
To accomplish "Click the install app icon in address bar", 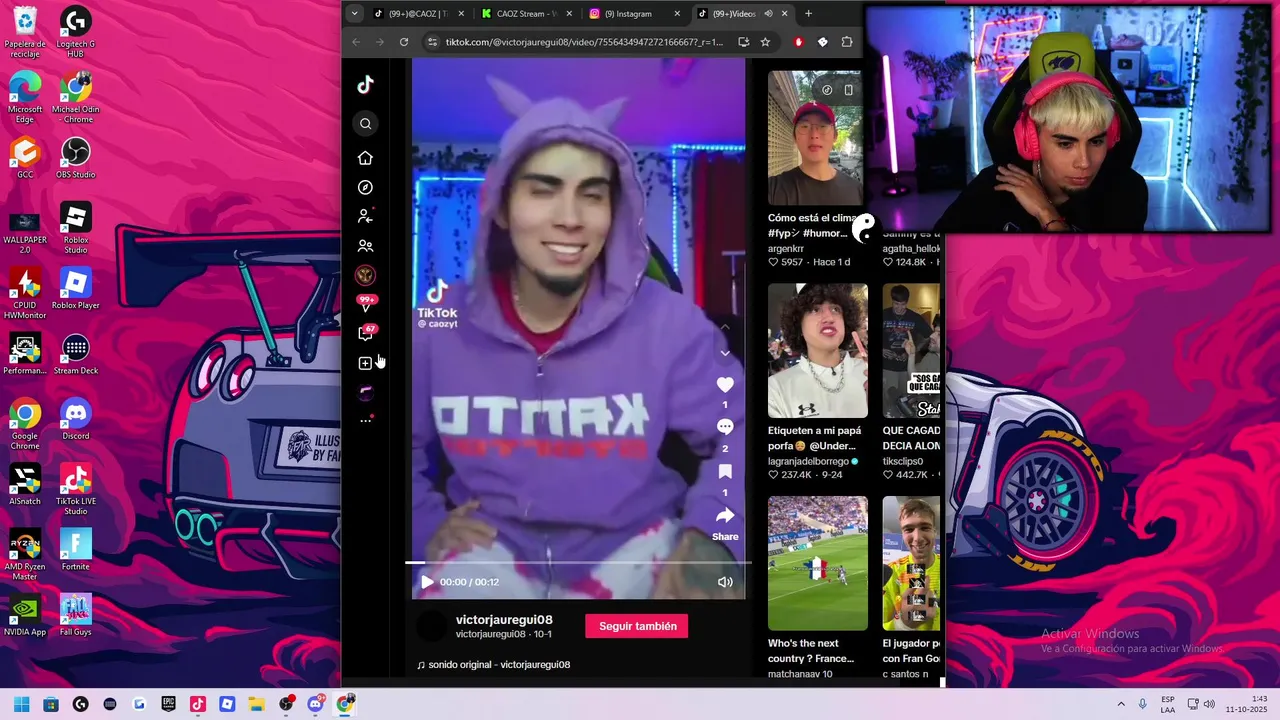I will (x=743, y=42).
